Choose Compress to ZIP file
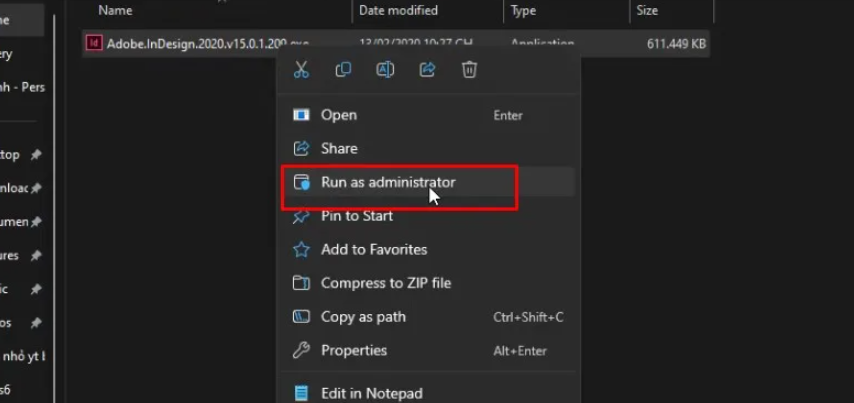The image size is (854, 403). [386, 283]
